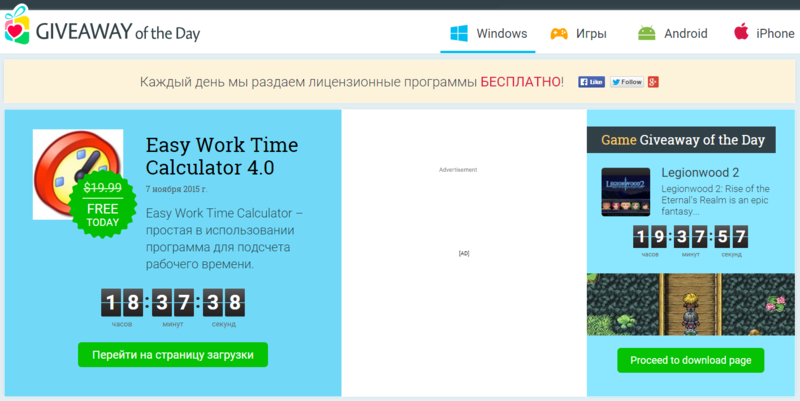Click the Windows logo icon in navigation
Screen dimensions: 800x401
coord(459,34)
